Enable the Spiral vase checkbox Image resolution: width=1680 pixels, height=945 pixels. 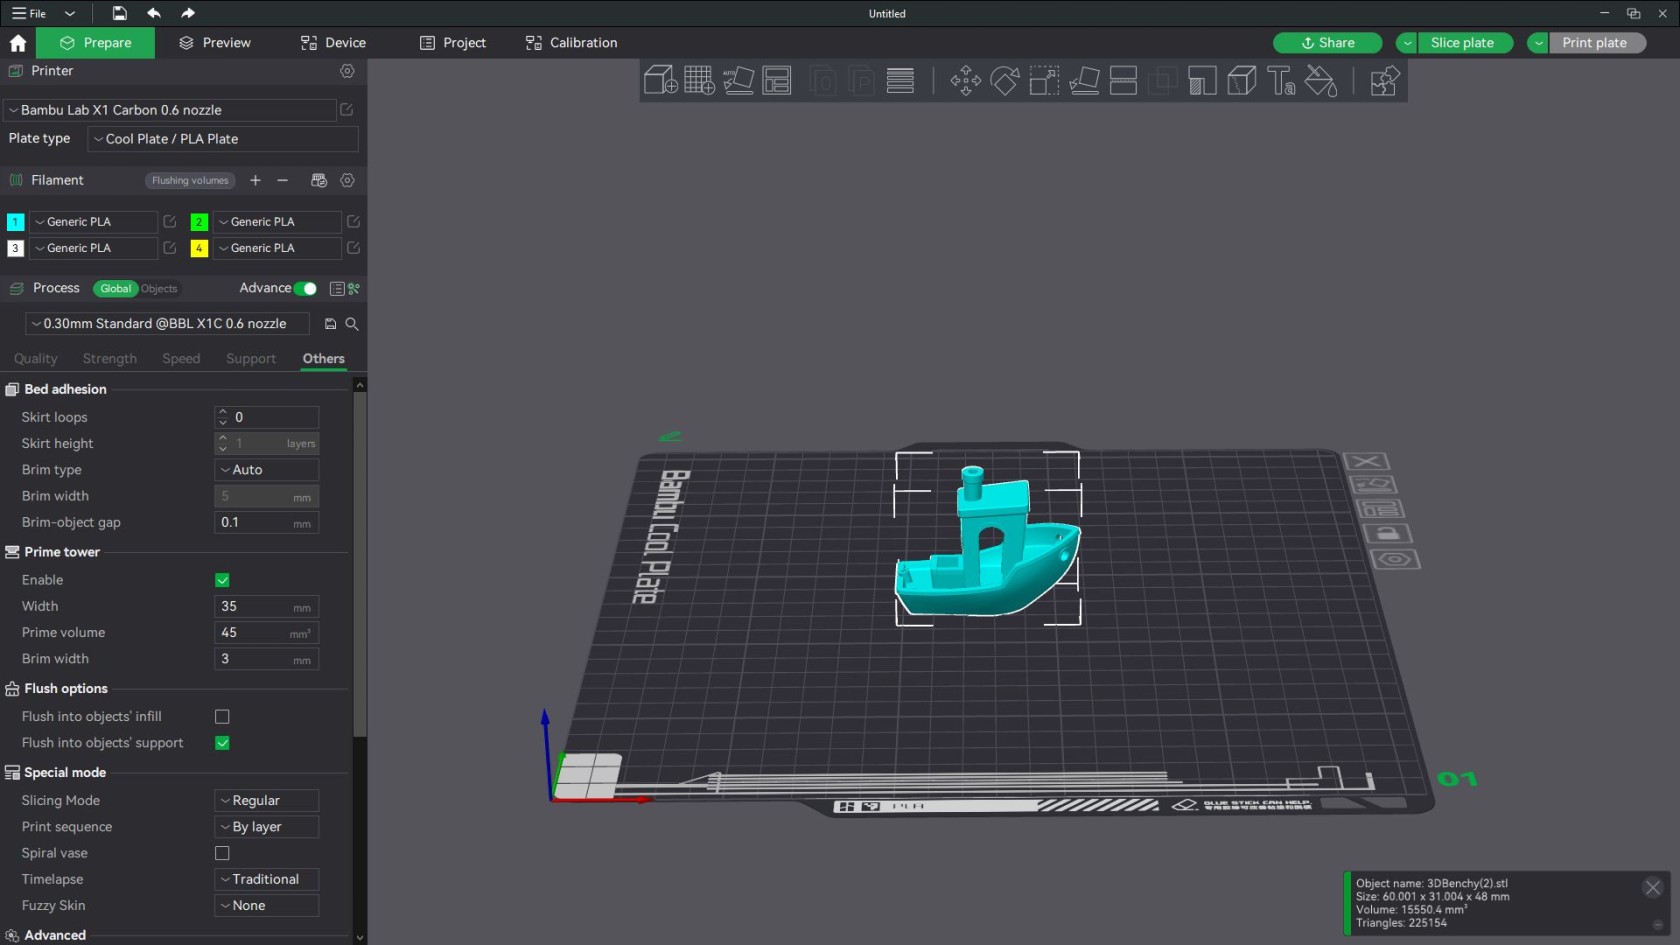click(x=222, y=853)
